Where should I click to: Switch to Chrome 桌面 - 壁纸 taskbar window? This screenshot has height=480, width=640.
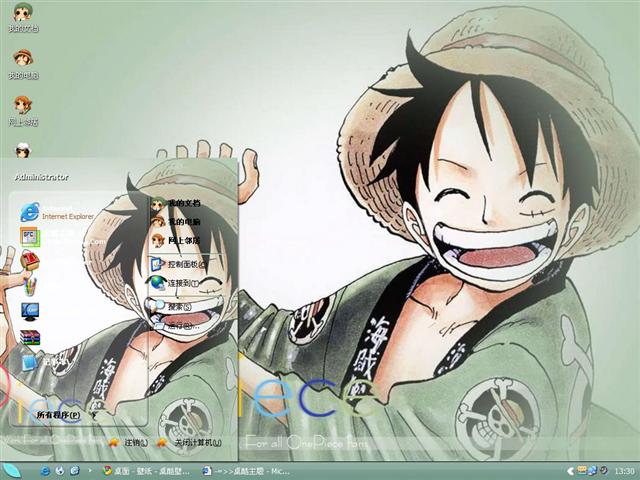point(147,471)
